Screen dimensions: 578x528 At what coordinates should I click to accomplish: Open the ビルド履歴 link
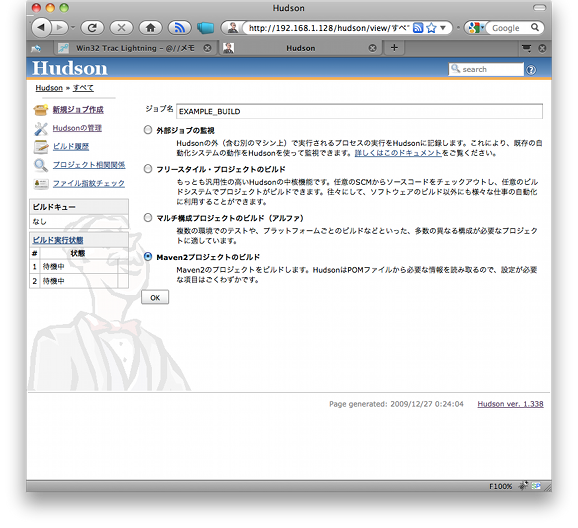[71, 146]
